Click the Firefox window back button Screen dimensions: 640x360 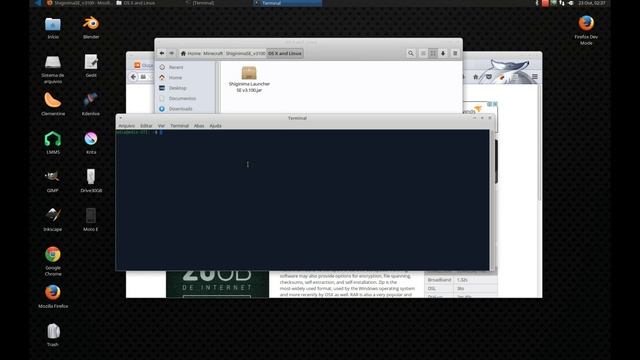coord(133,77)
